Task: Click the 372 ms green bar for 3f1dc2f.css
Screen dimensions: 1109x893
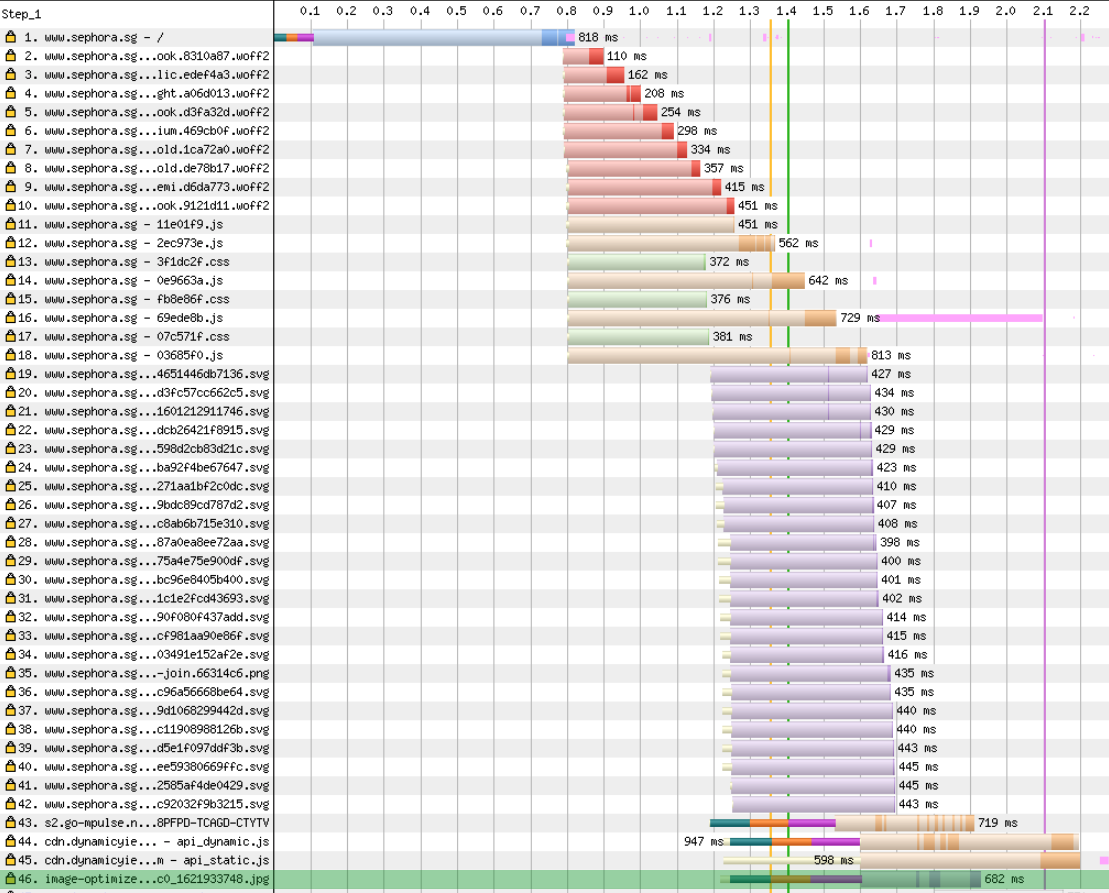Action: coord(637,262)
